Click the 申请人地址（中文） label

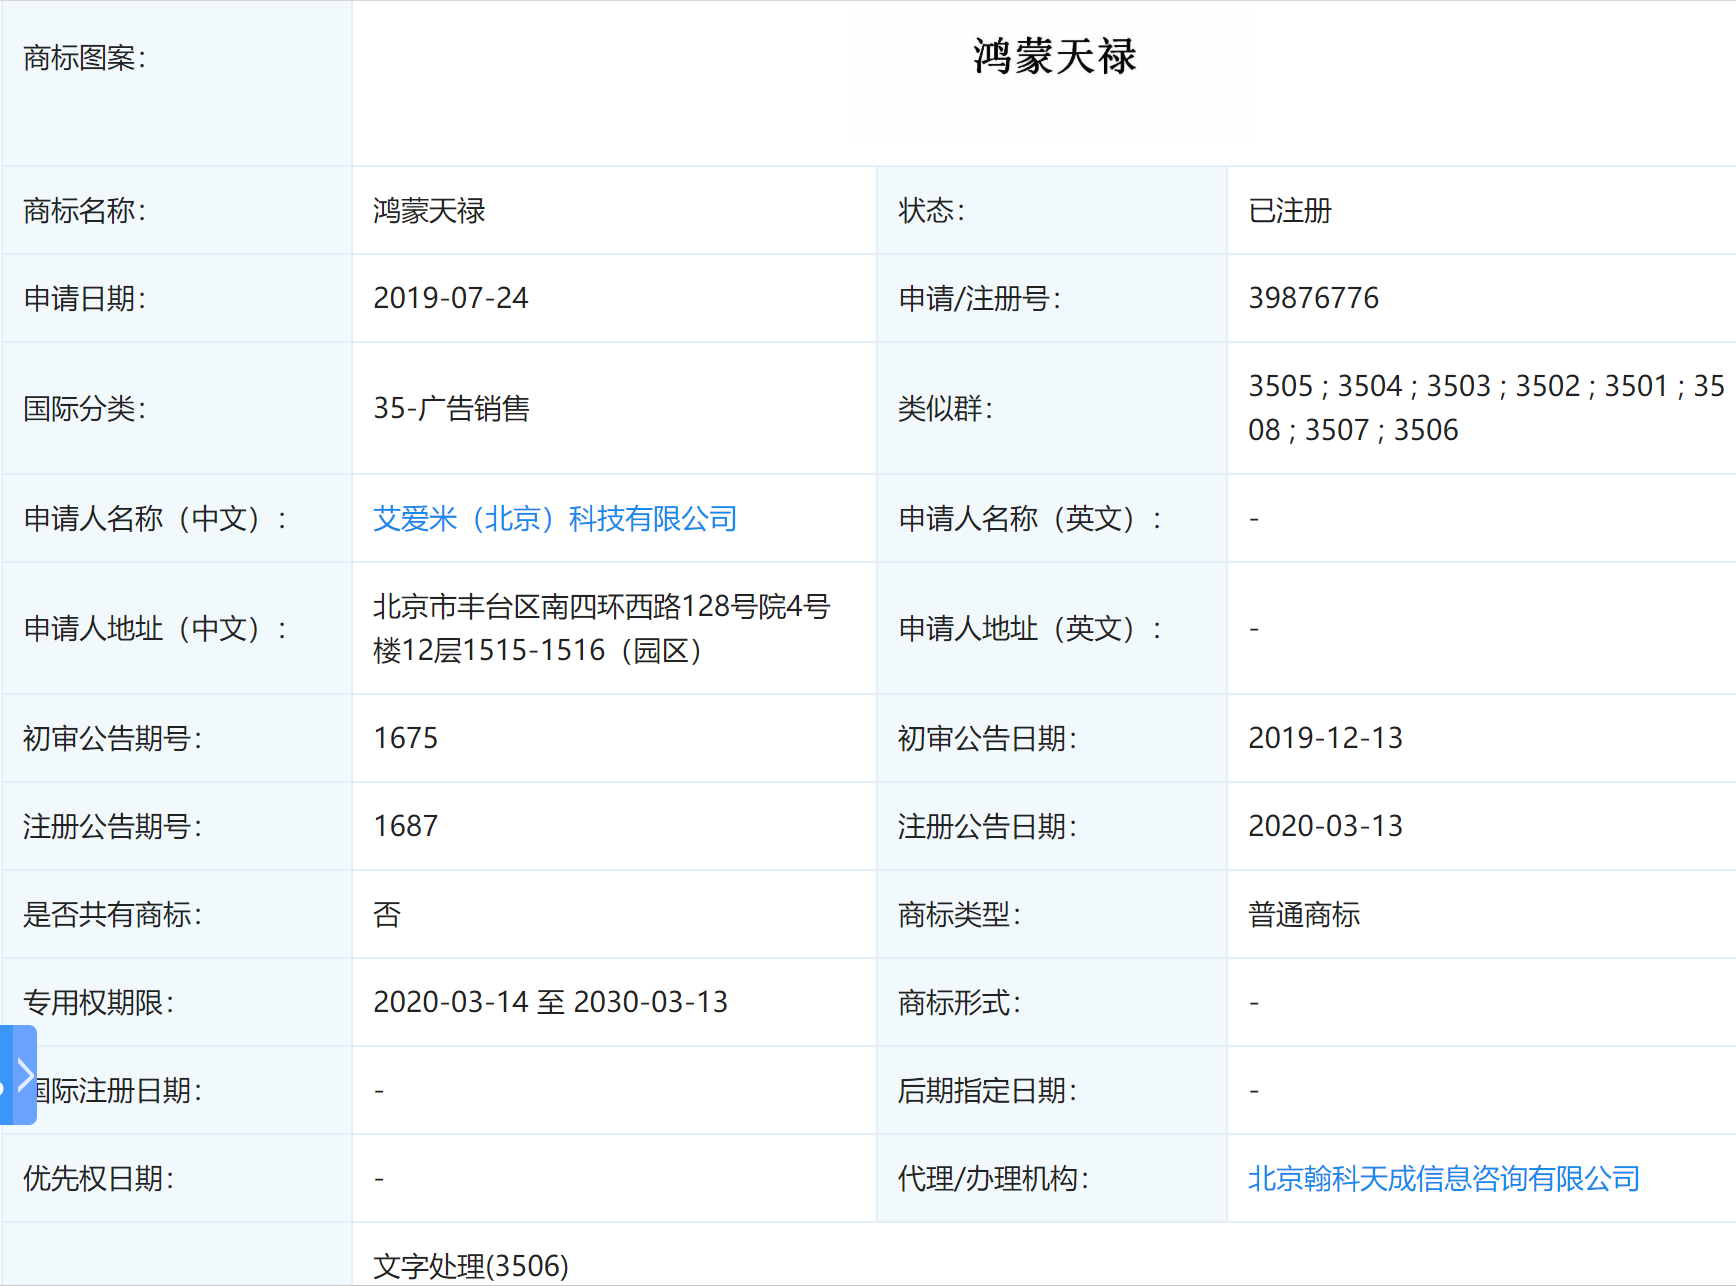pos(156,629)
